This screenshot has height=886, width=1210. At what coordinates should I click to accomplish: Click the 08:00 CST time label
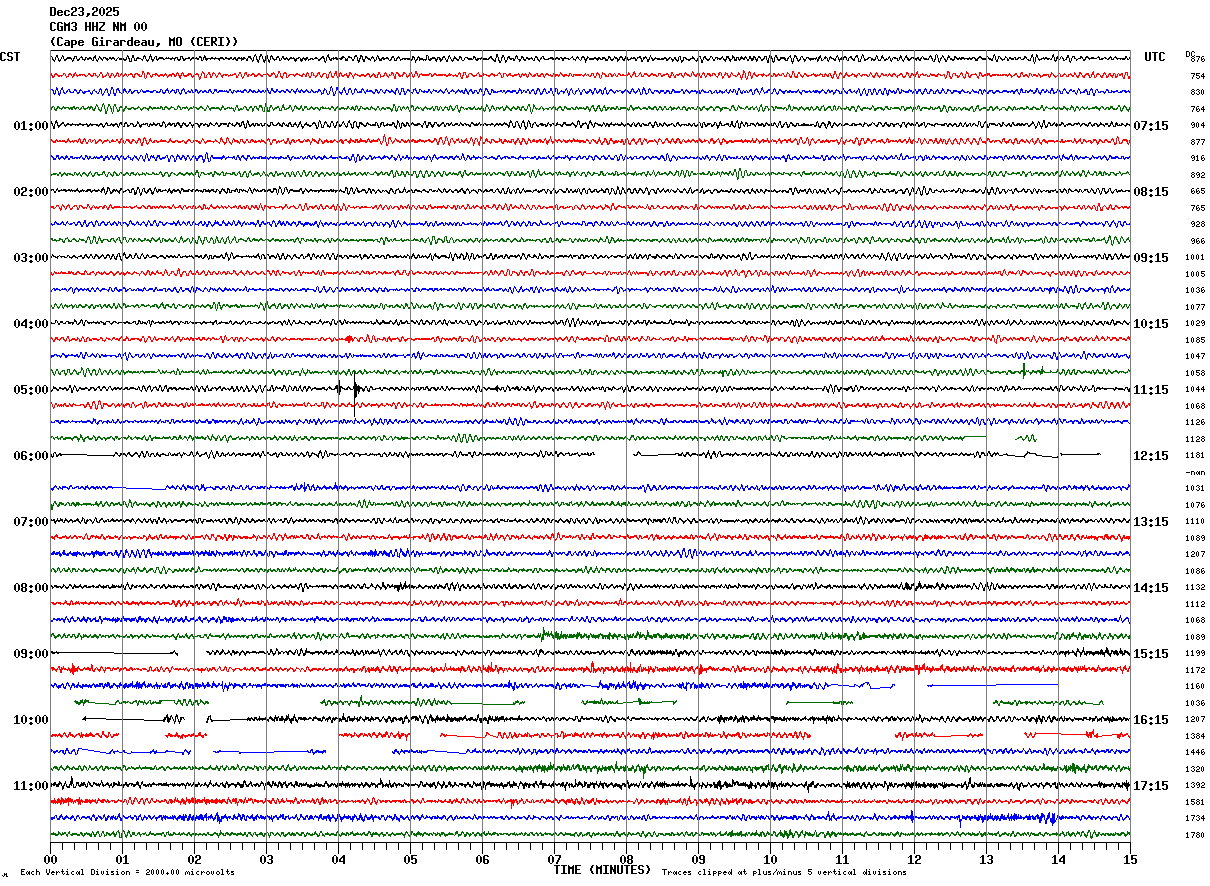tap(30, 588)
